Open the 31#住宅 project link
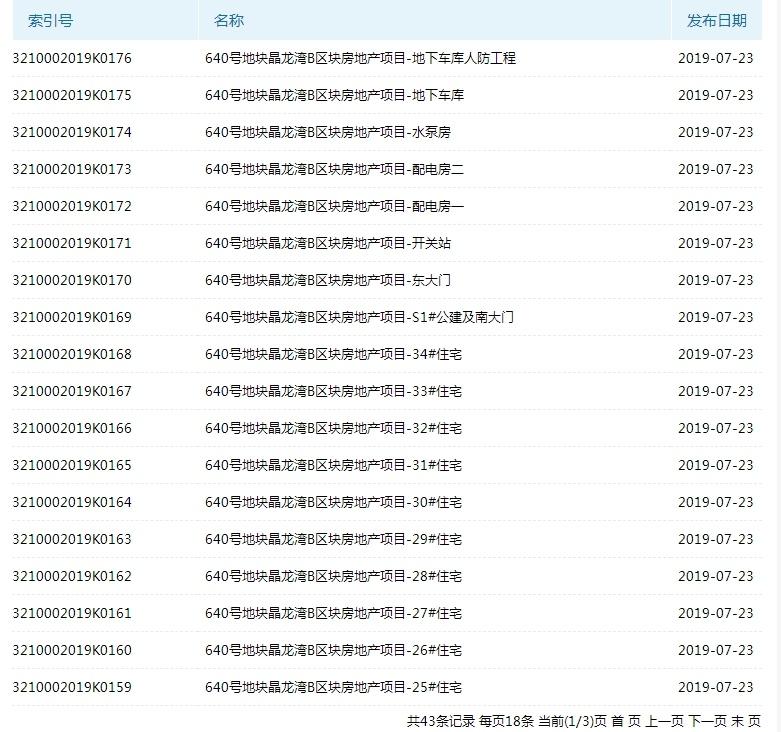This screenshot has width=781, height=732. coord(333,465)
